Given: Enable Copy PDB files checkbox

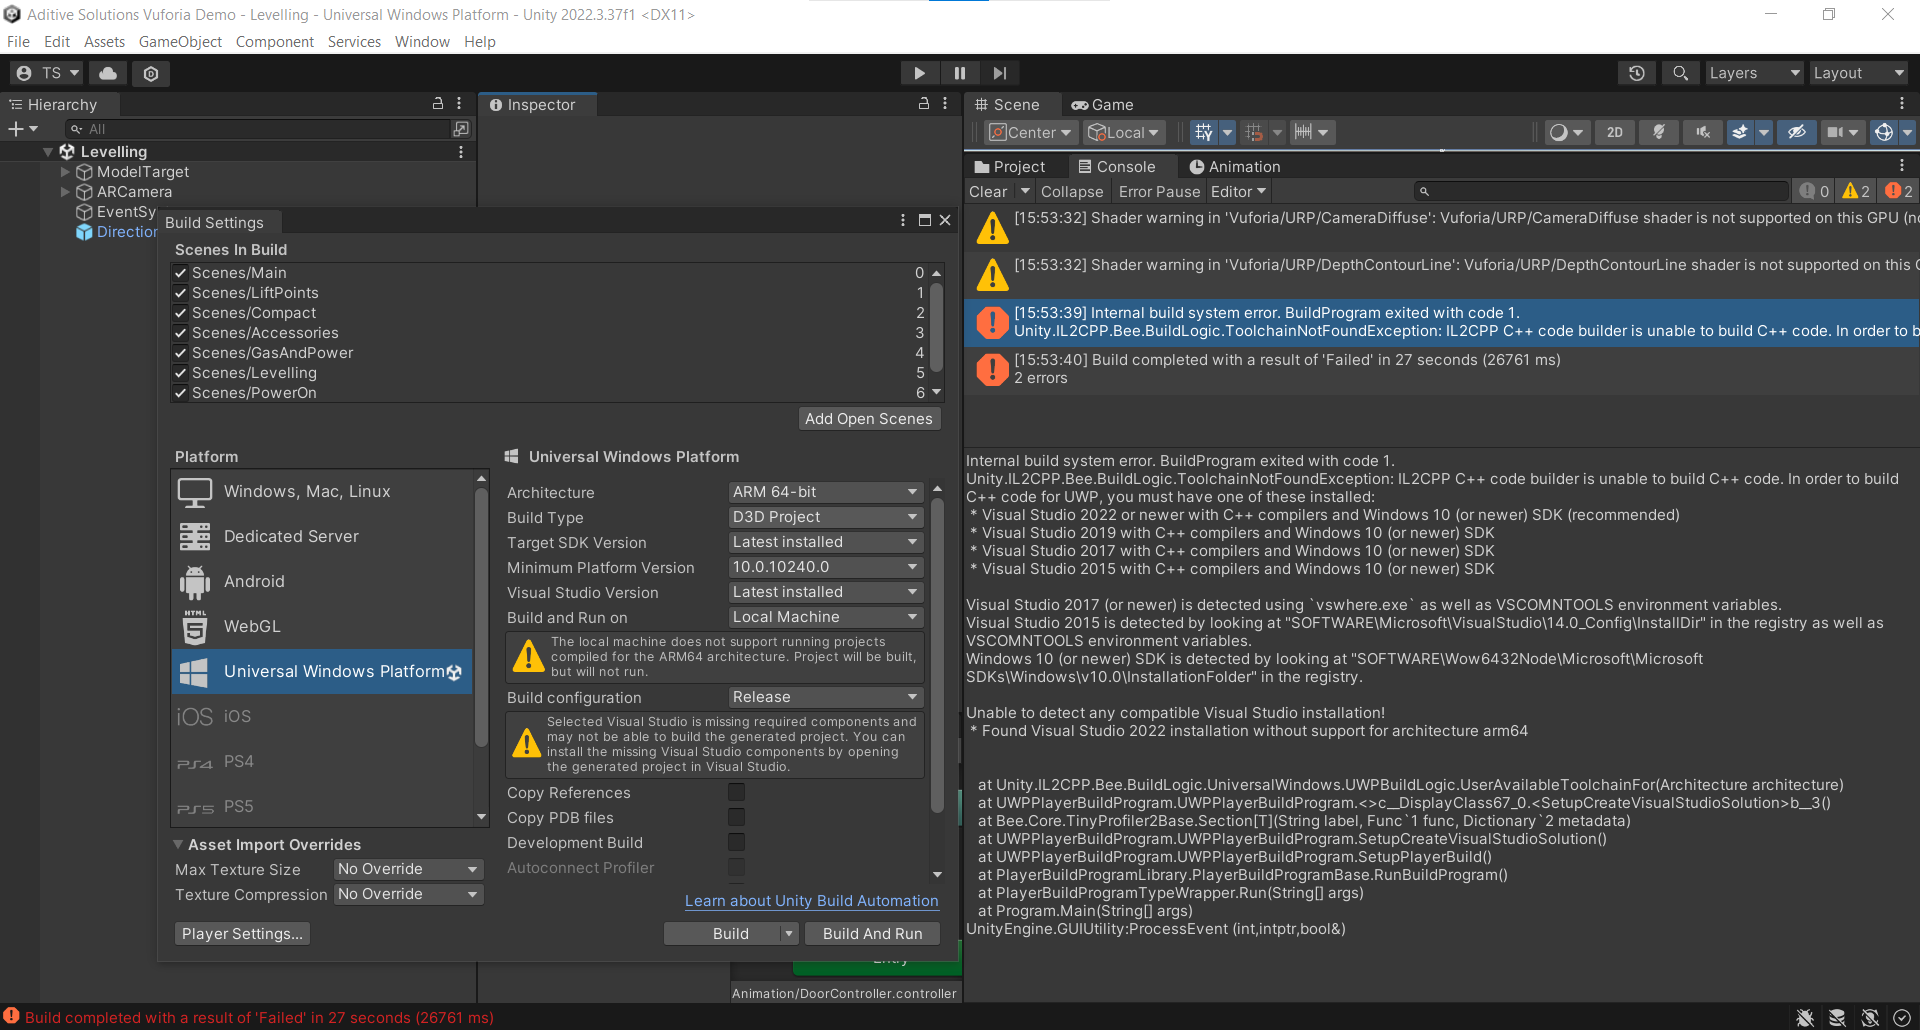Looking at the screenshot, I should click(737, 817).
